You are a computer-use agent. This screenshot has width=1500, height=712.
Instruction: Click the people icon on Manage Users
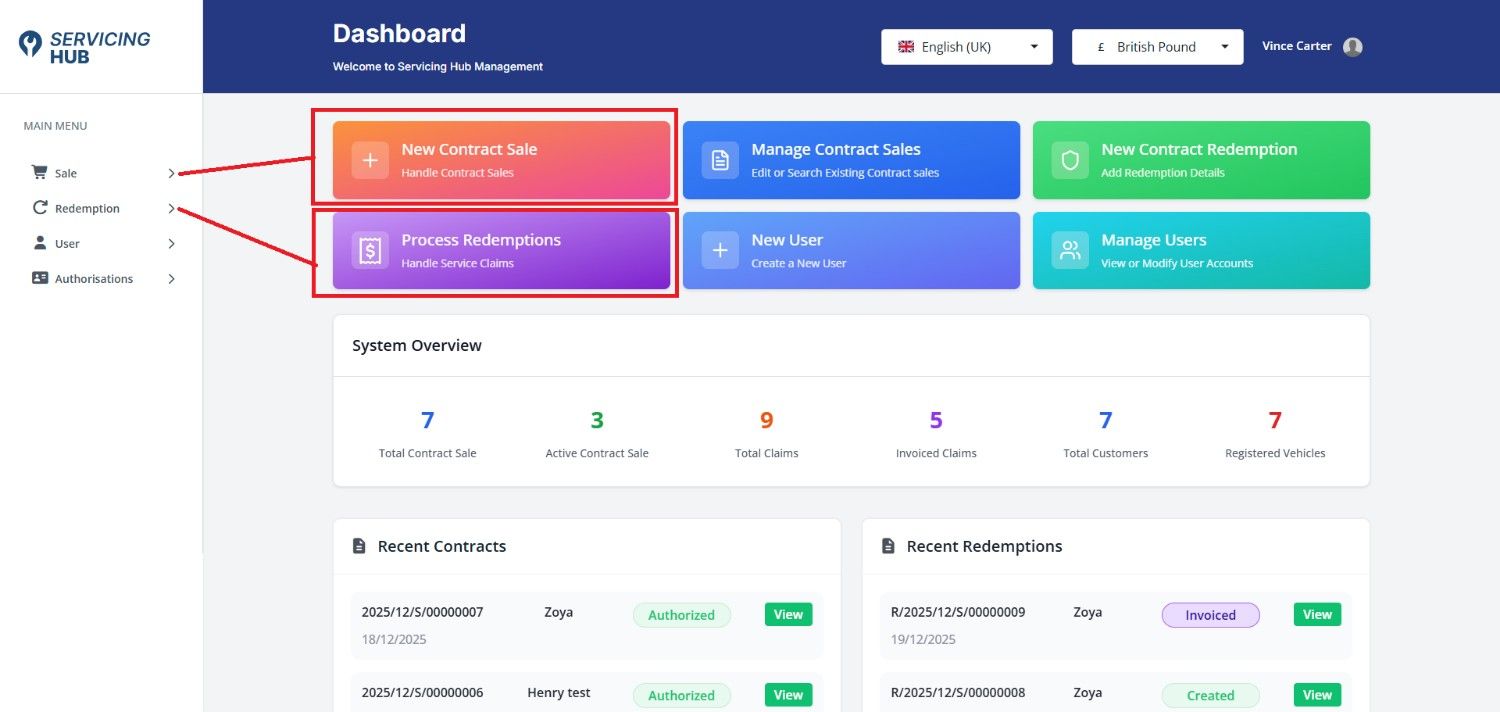1070,251
